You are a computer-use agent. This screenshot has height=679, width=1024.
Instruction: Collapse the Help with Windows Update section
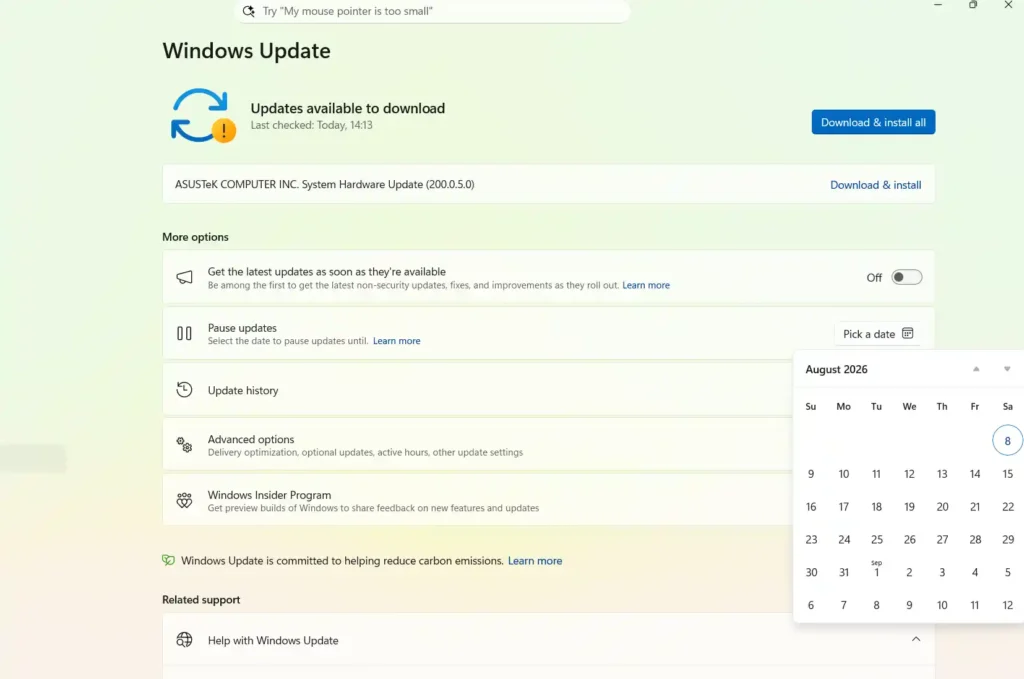pos(916,640)
